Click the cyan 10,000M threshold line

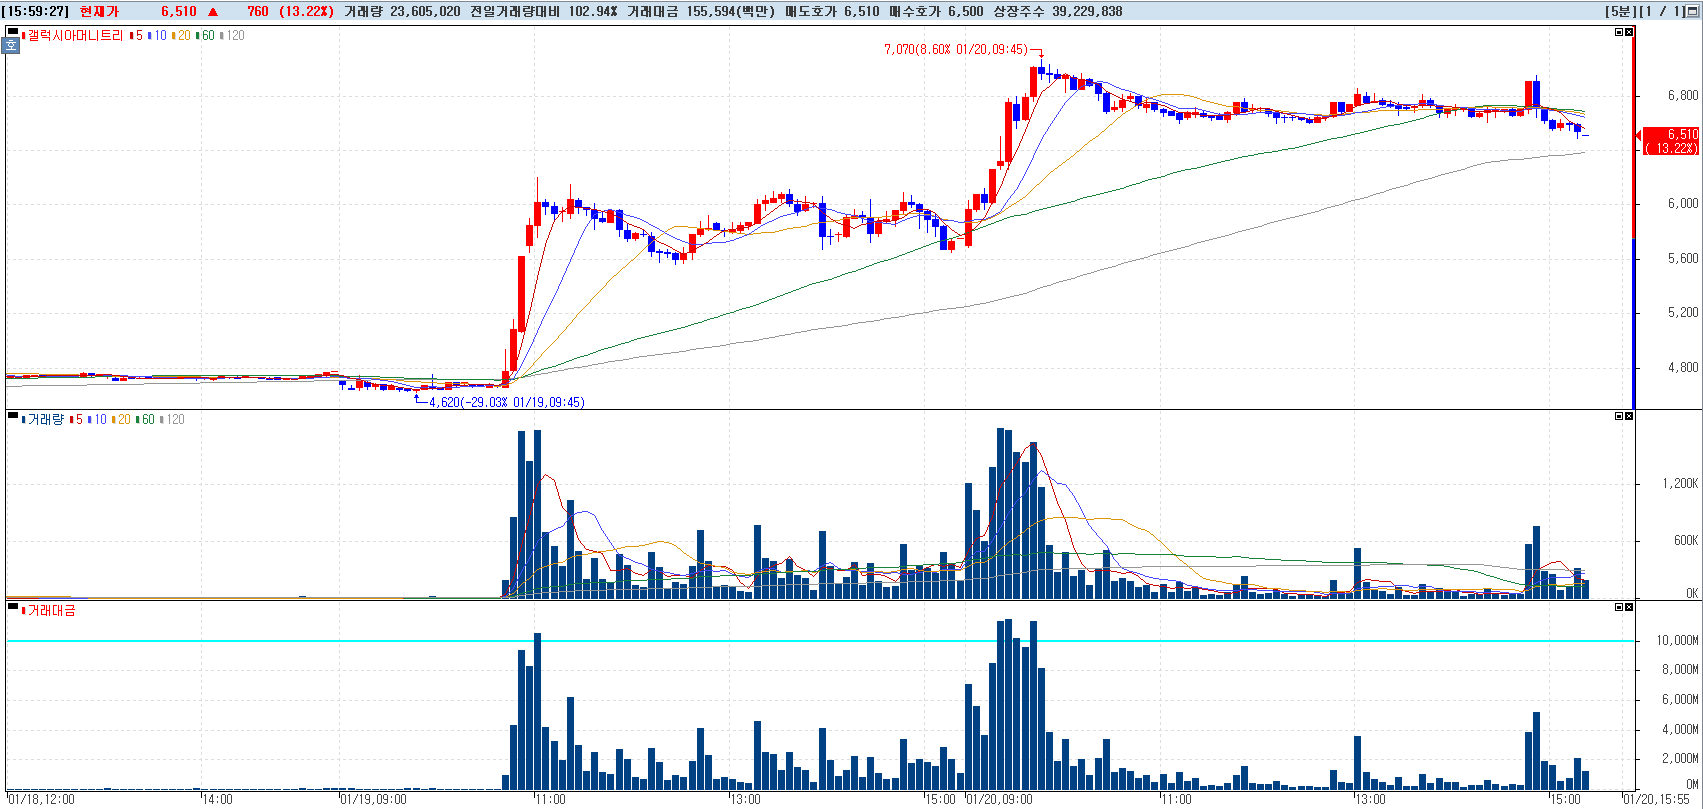click(820, 641)
